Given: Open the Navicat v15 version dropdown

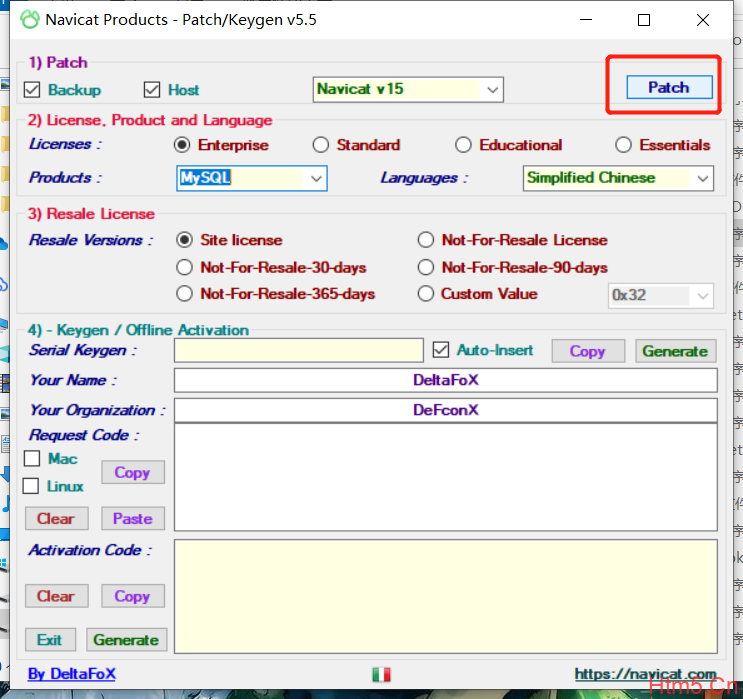Looking at the screenshot, I should pos(492,90).
